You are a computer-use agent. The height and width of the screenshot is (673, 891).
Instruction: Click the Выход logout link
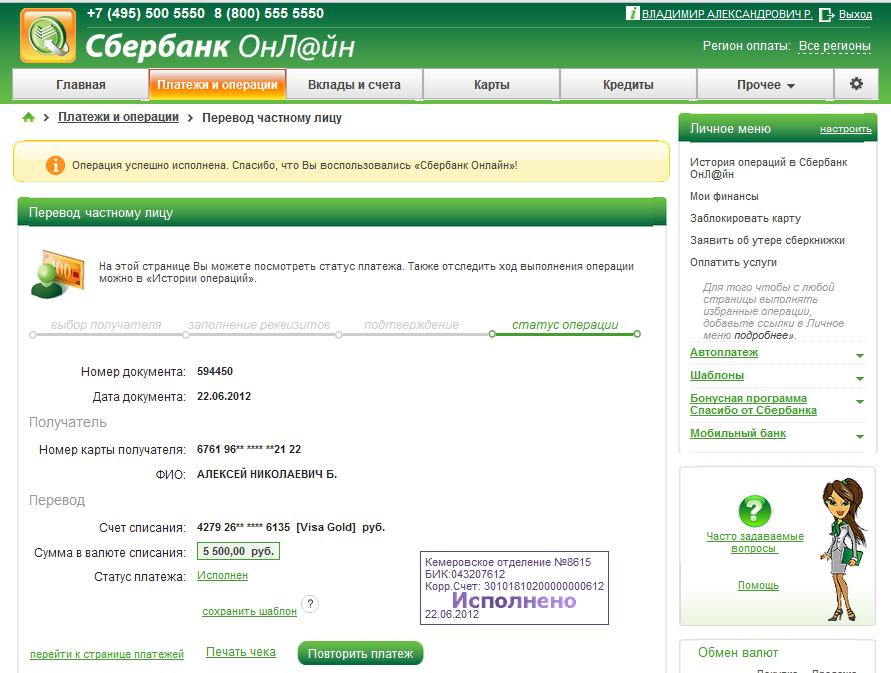855,14
